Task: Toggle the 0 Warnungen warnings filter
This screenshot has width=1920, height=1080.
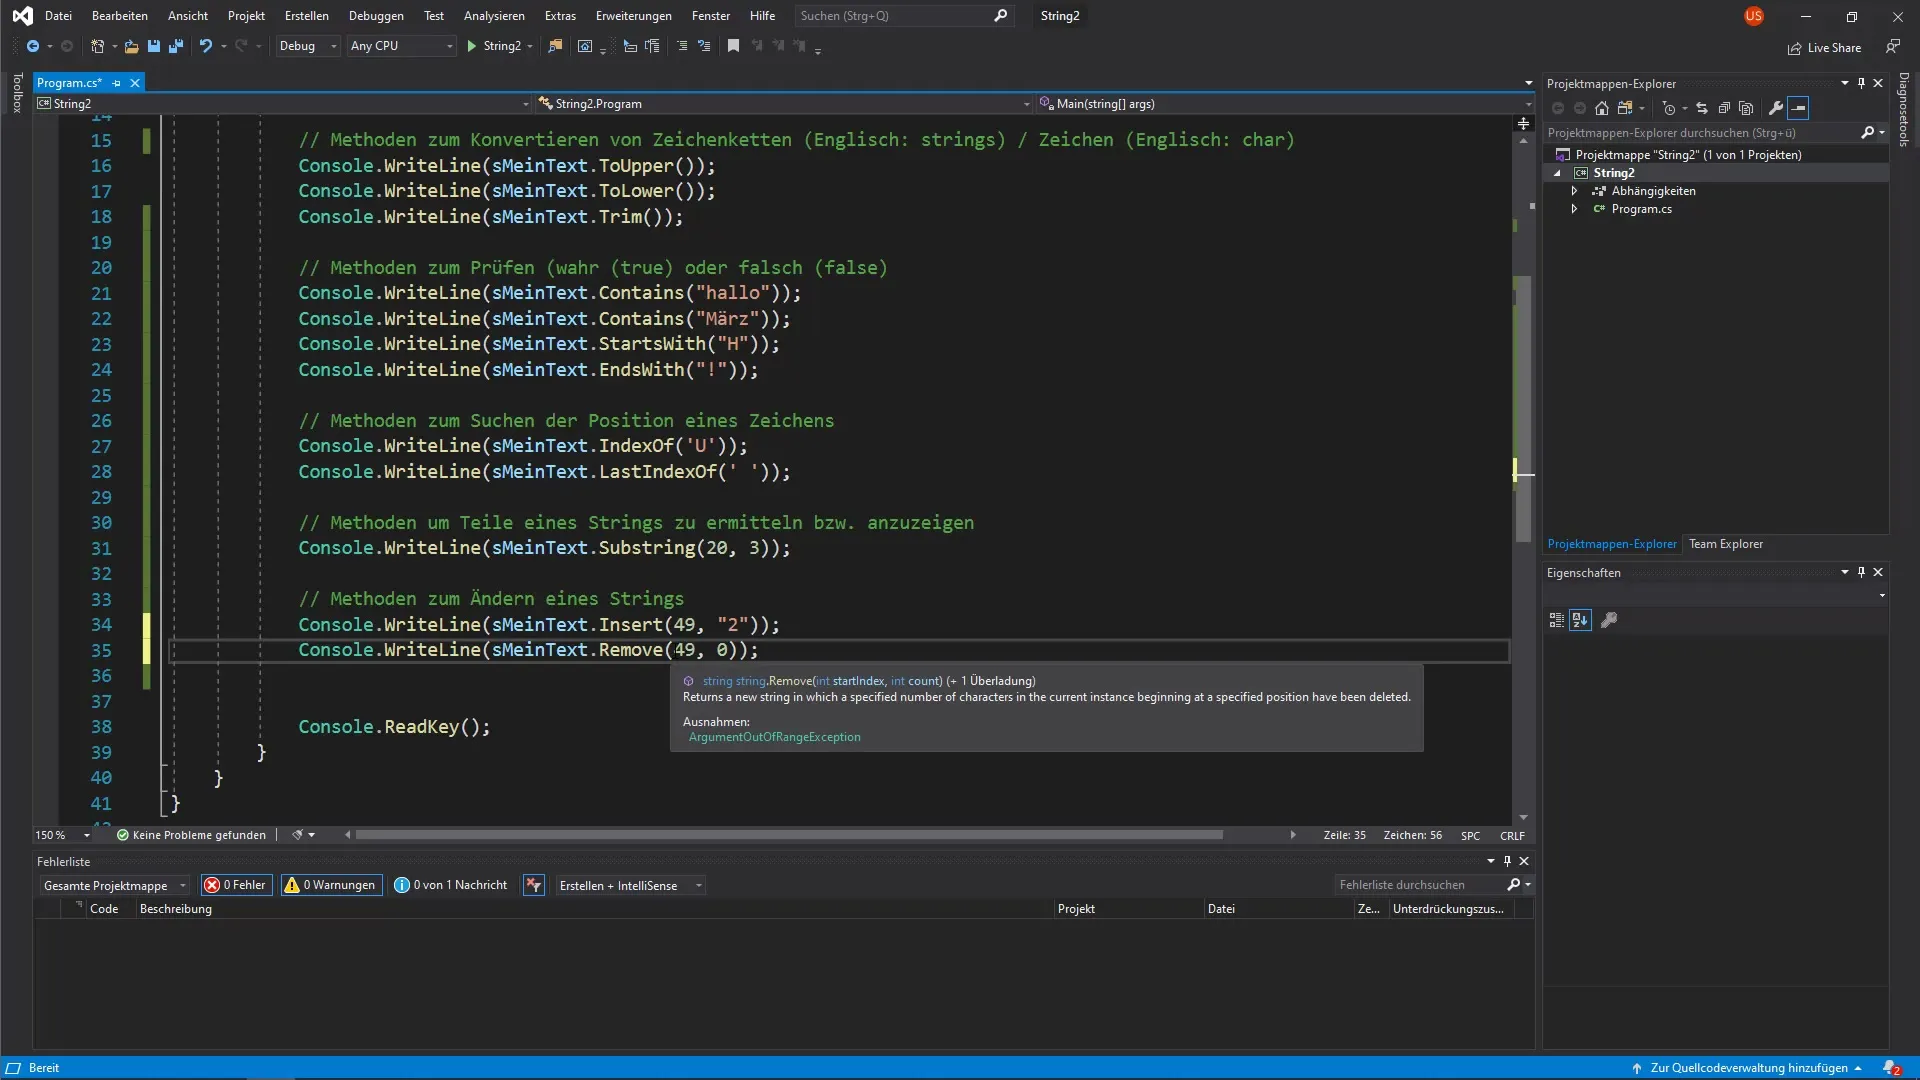Action: pyautogui.click(x=331, y=885)
